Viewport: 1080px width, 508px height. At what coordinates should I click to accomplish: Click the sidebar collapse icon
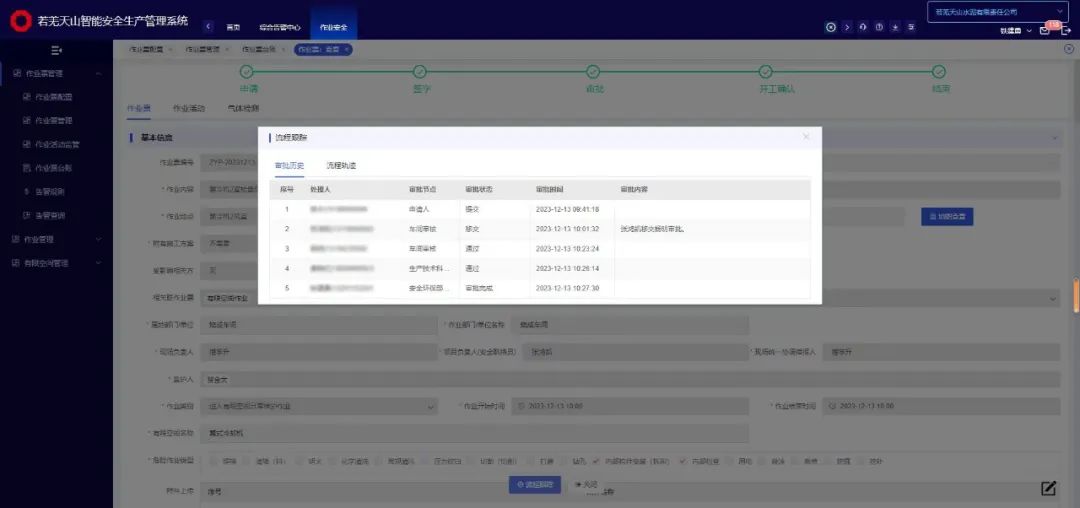[56, 50]
